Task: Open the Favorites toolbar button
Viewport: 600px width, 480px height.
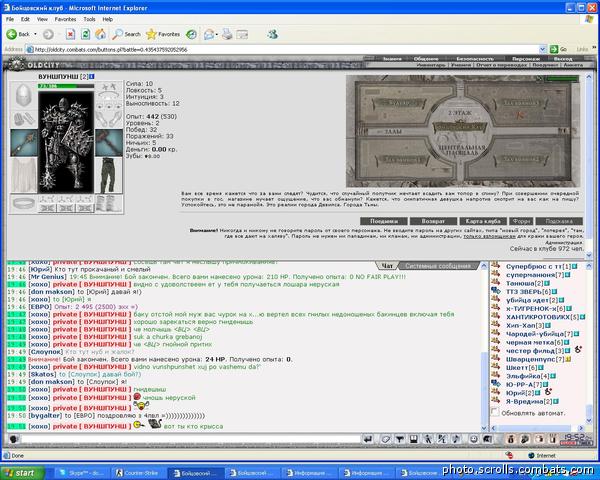Action: pos(163,33)
